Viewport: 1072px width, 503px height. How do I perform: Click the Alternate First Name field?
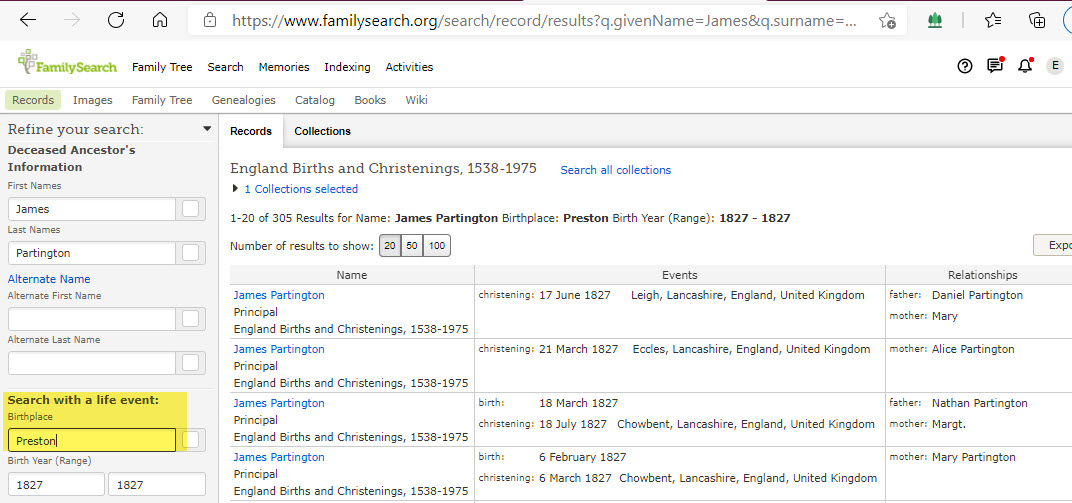coord(92,318)
